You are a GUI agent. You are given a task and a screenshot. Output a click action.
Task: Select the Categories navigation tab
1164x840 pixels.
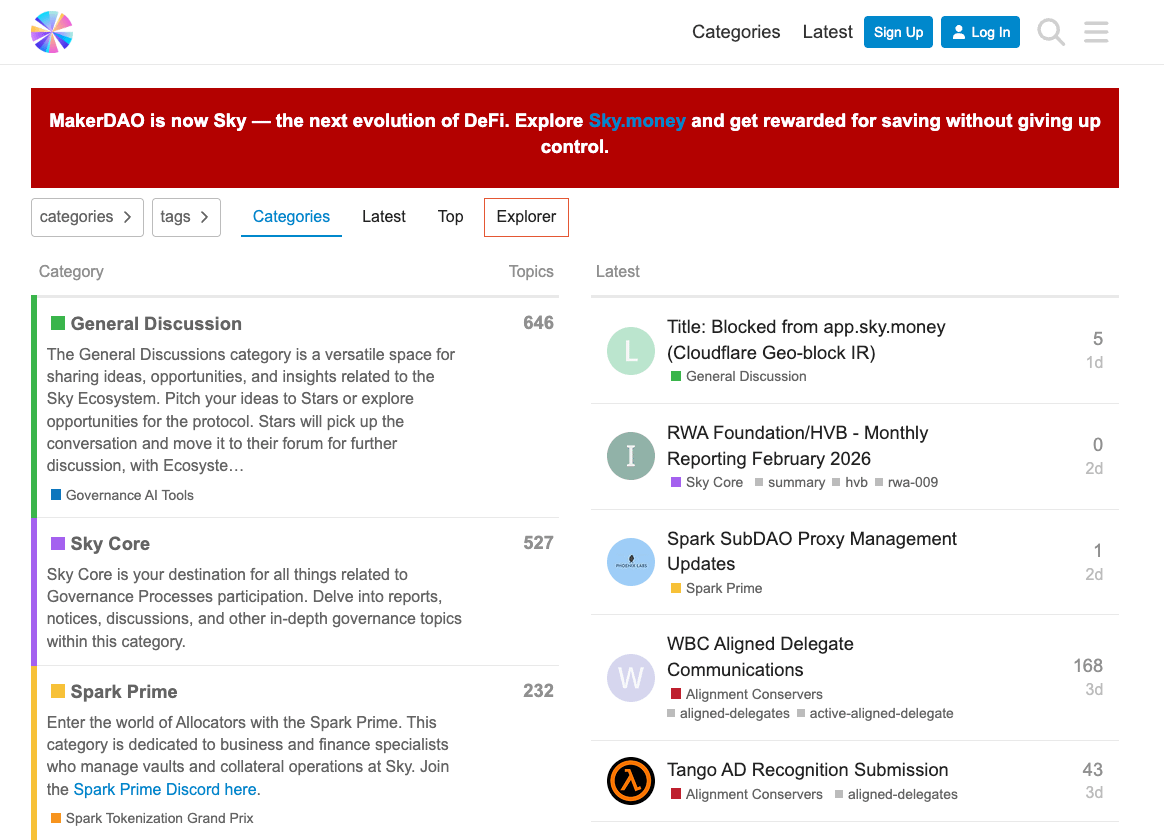point(291,217)
